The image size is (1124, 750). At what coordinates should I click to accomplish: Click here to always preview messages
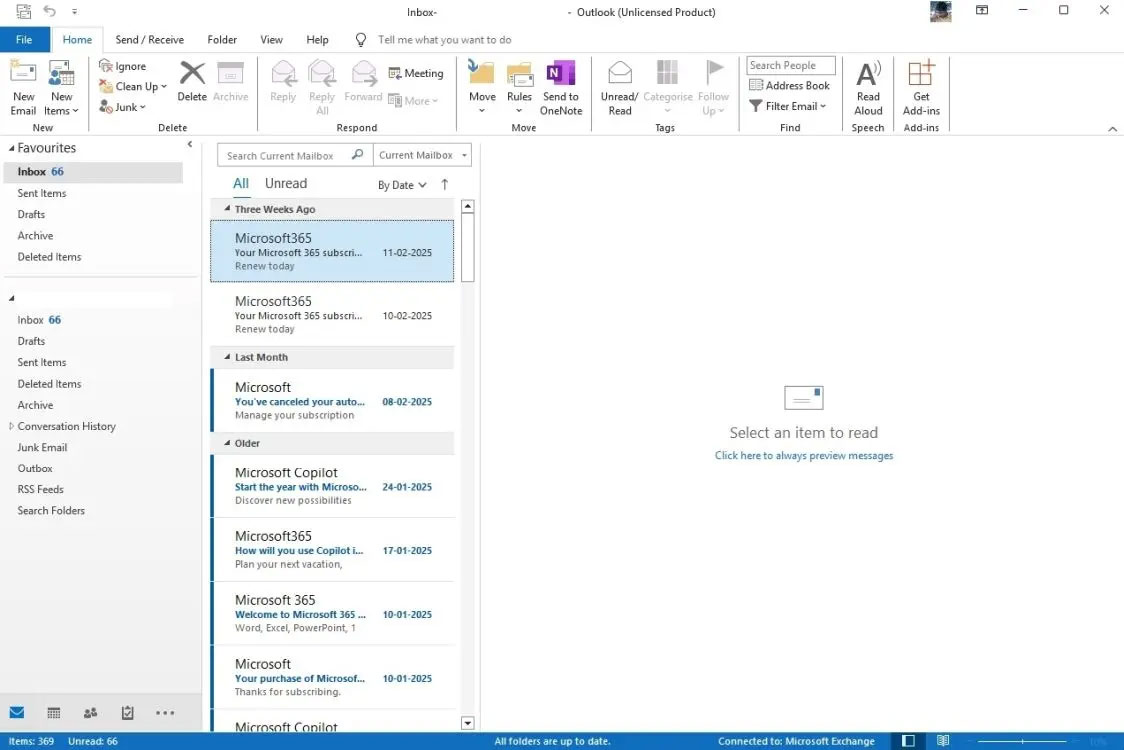(x=803, y=455)
